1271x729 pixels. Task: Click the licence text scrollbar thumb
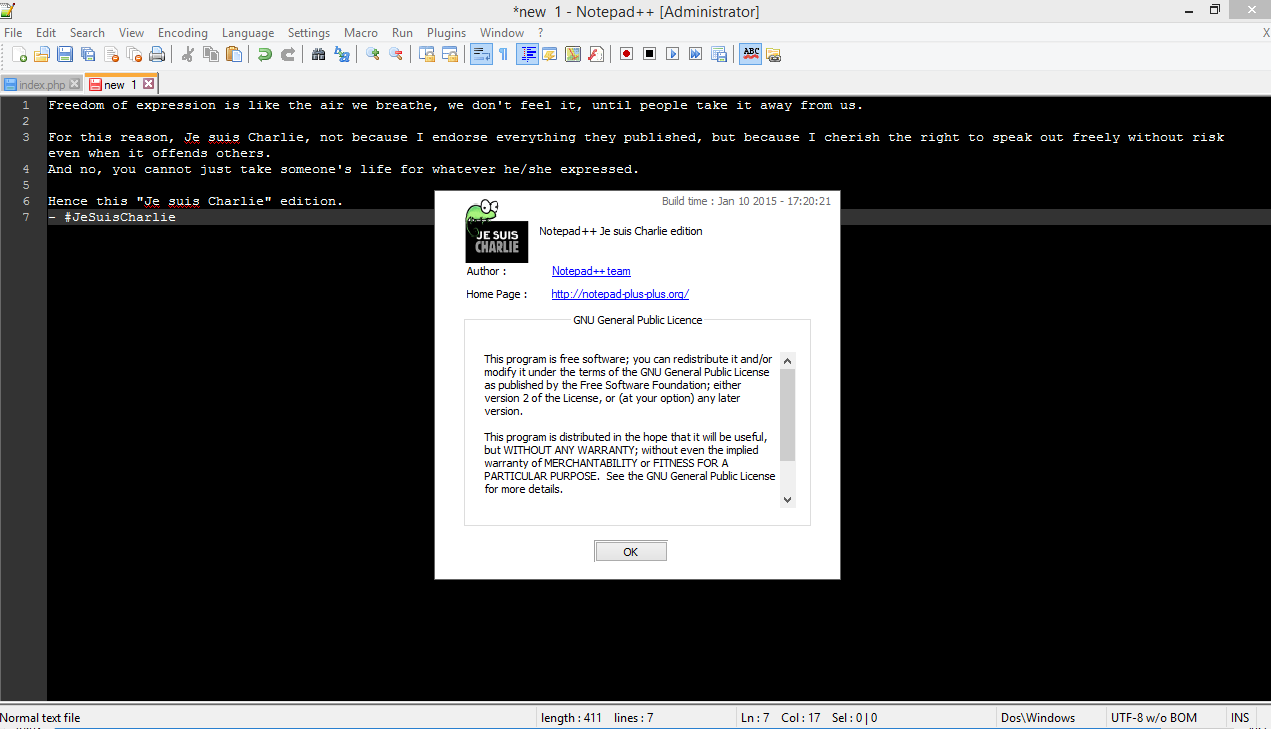point(787,415)
